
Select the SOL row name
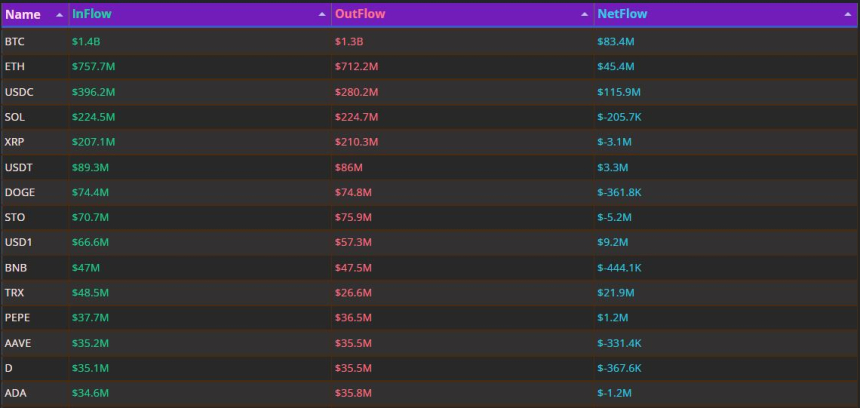(x=14, y=117)
